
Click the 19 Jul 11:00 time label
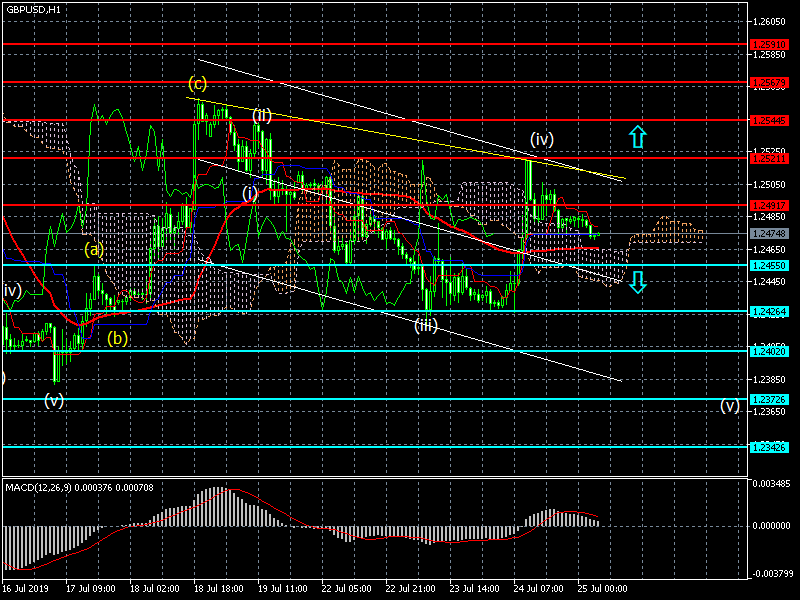[x=283, y=588]
